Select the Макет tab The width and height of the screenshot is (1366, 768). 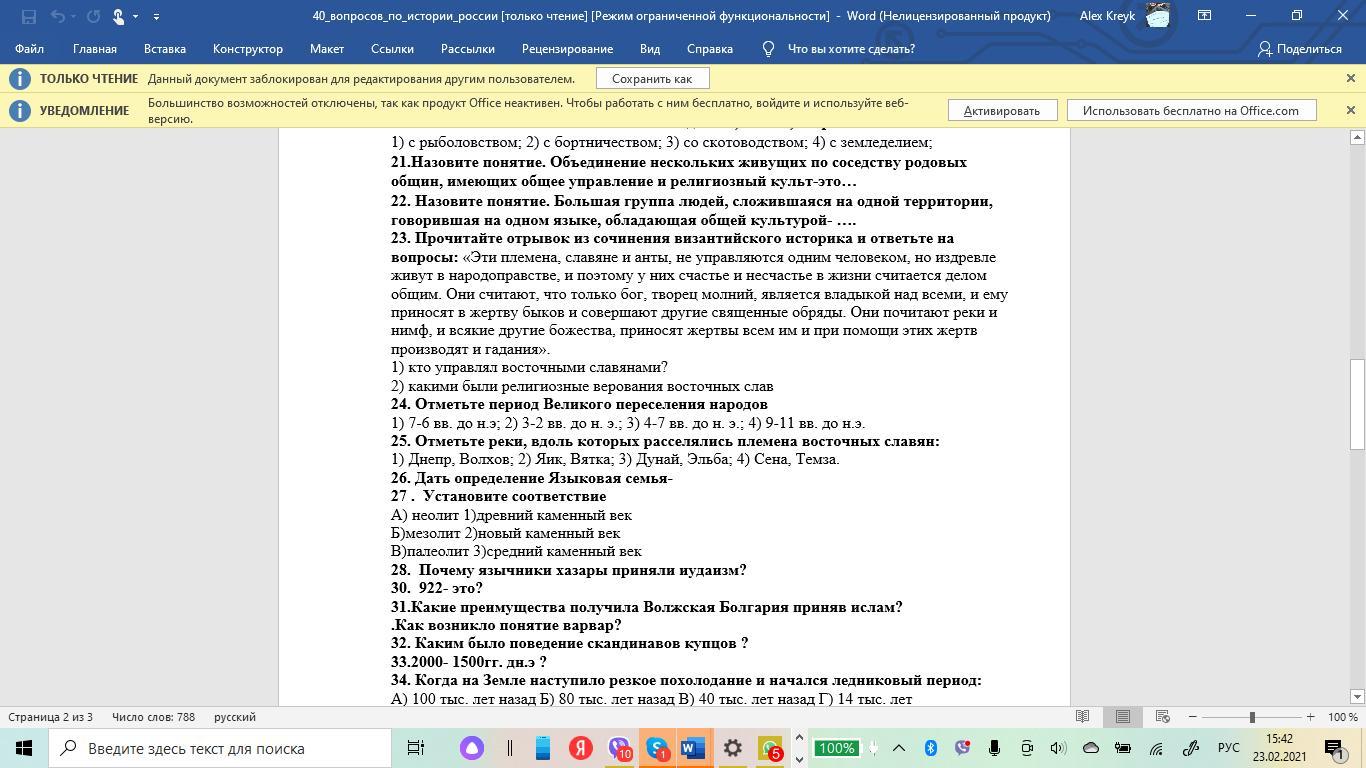(327, 49)
